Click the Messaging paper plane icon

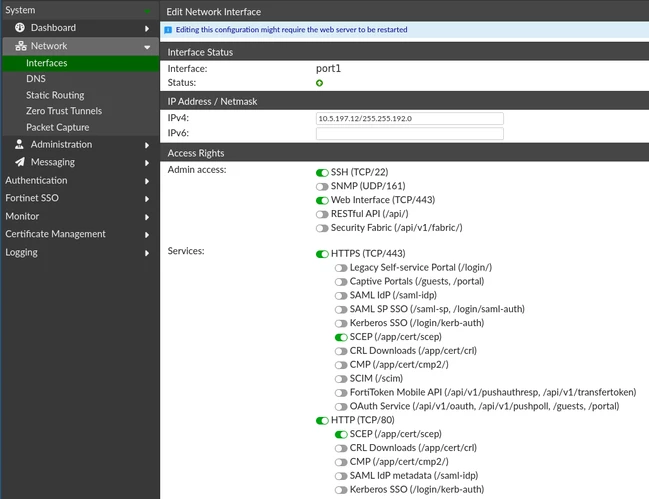click(20, 162)
